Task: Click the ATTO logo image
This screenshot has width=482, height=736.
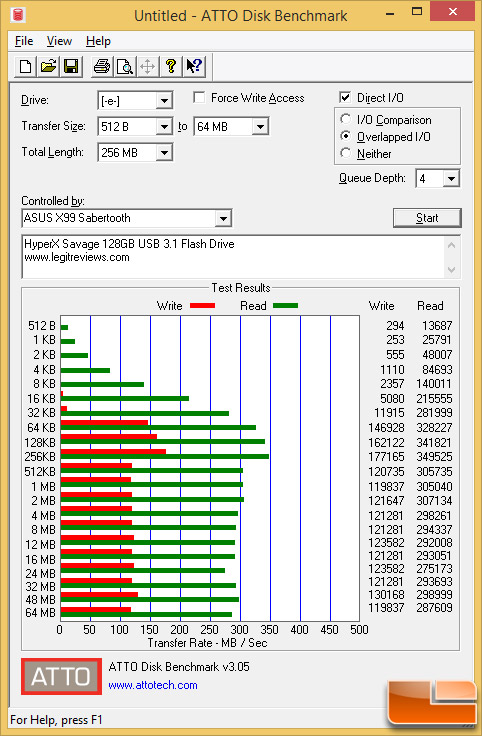Action: pyautogui.click(x=61, y=676)
